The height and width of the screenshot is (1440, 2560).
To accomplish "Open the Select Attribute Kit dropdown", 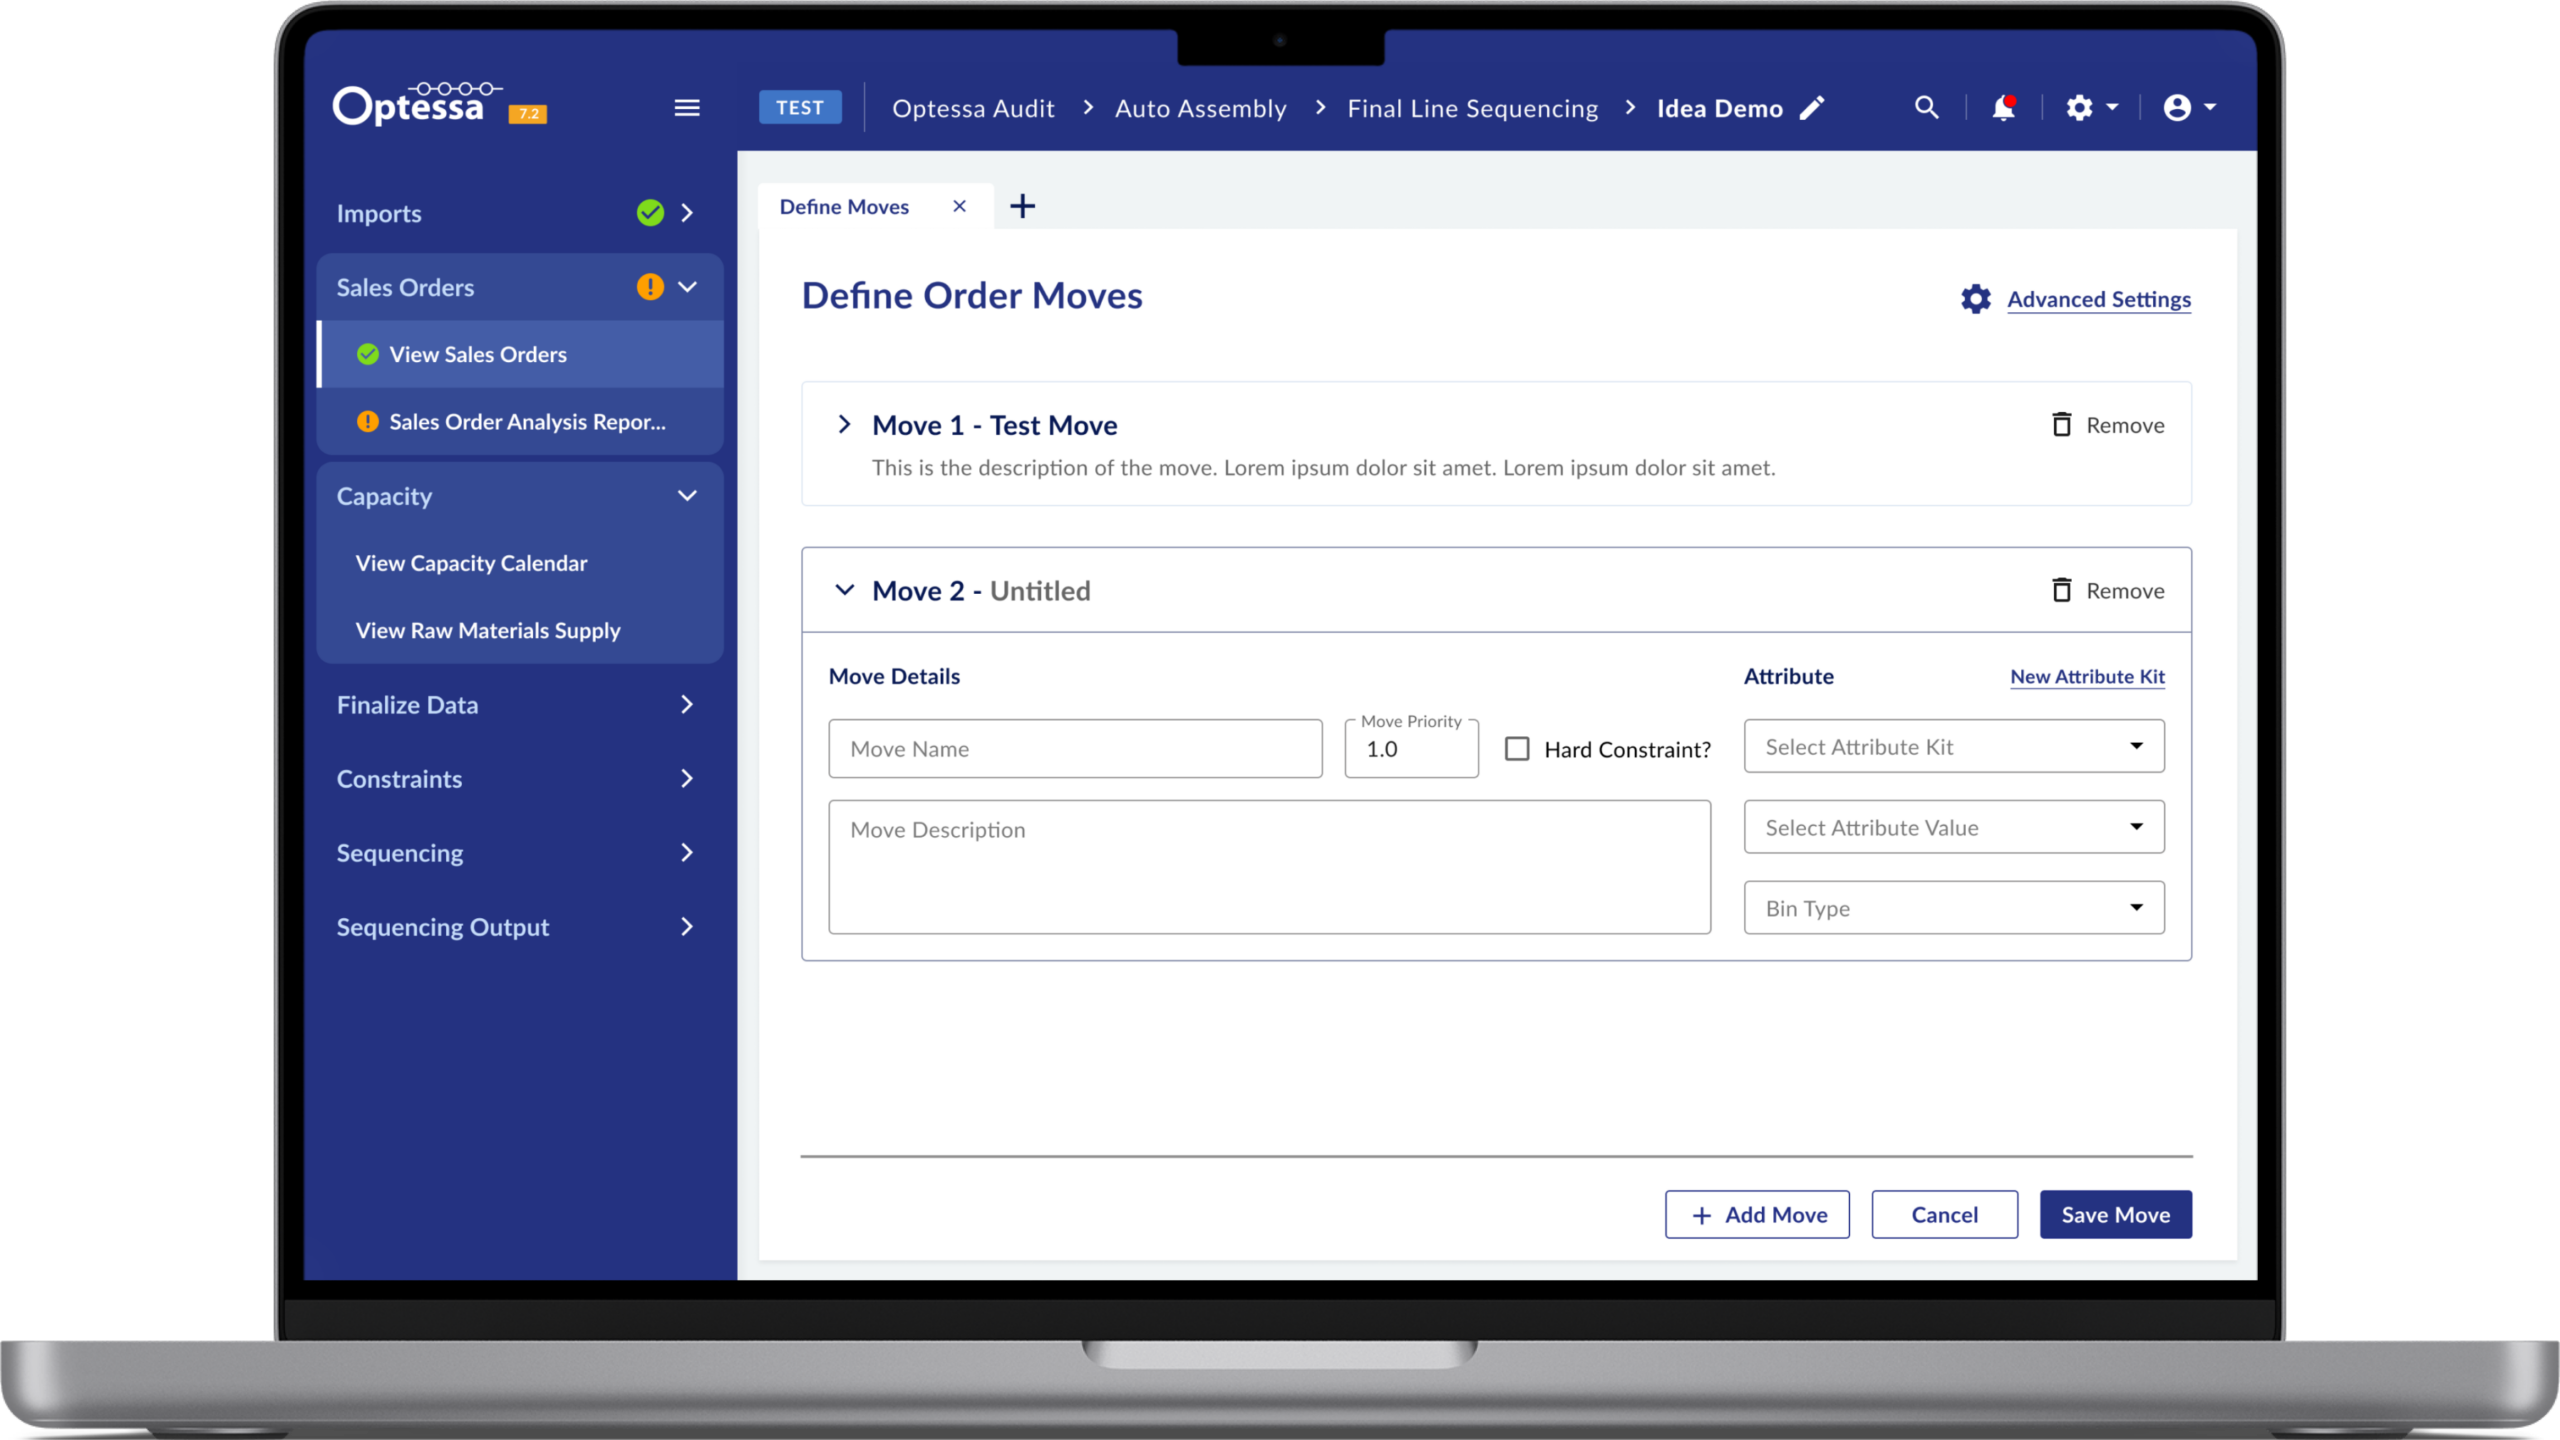I will [x=1953, y=747].
